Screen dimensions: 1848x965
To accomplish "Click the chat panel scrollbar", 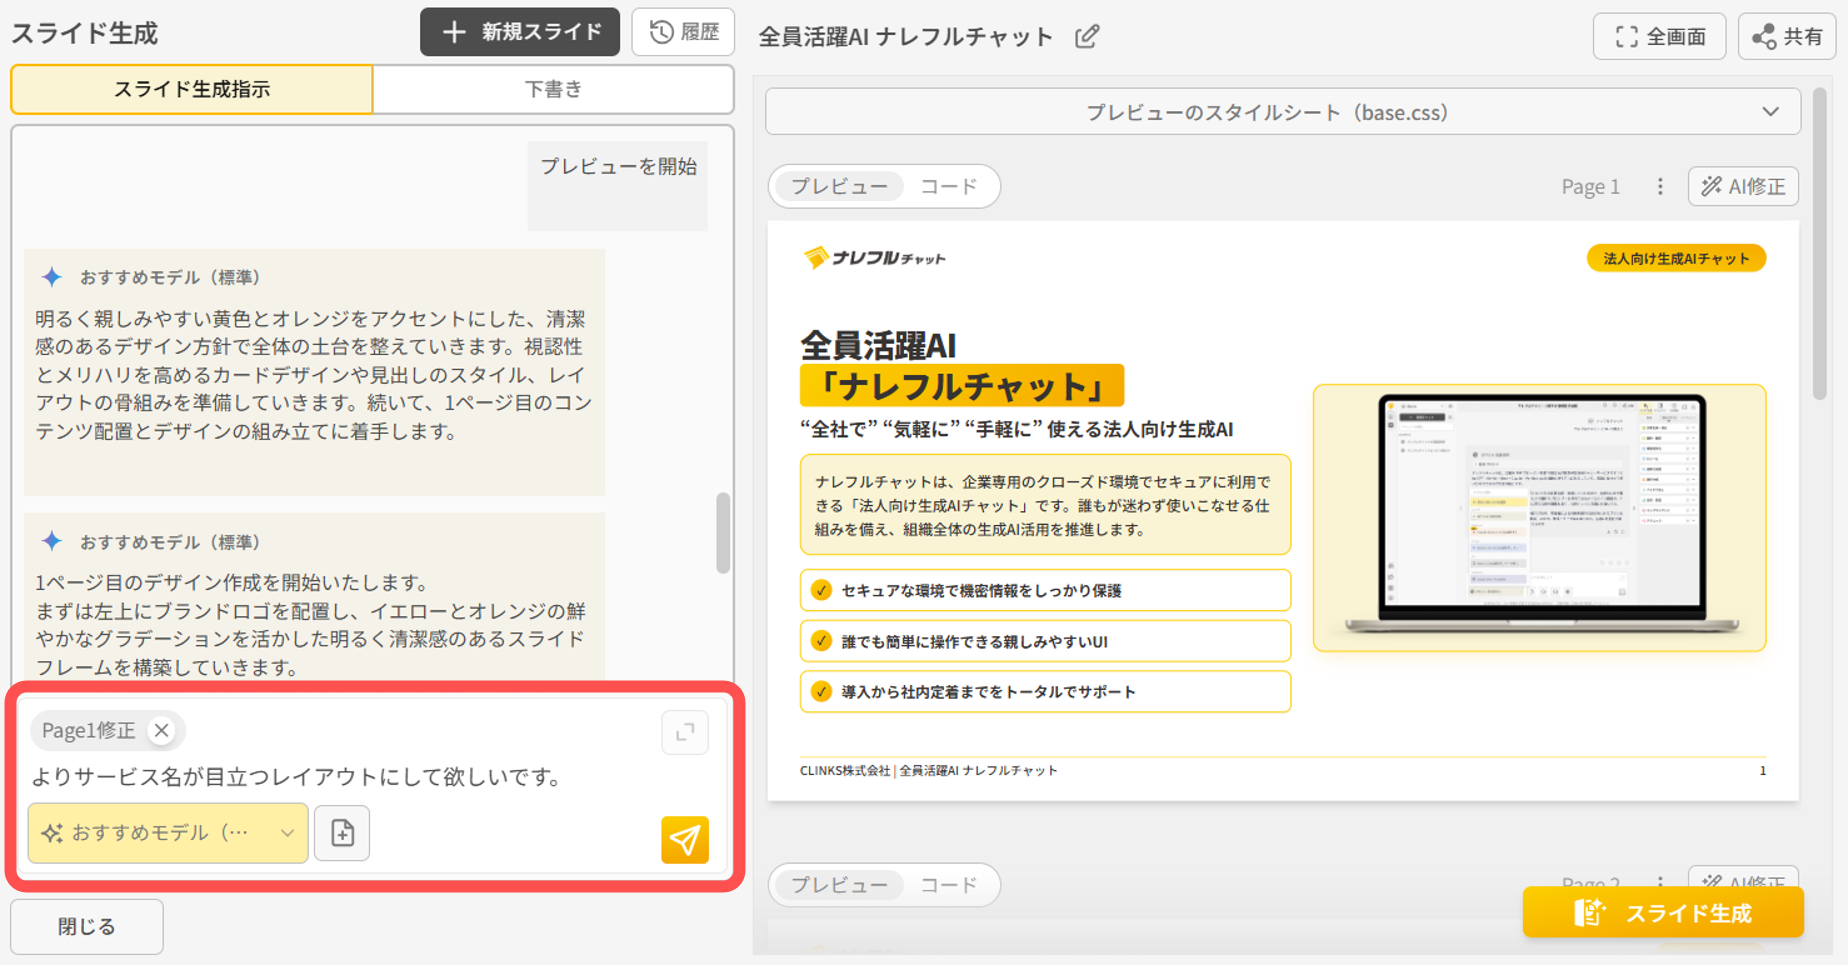I will point(723,533).
